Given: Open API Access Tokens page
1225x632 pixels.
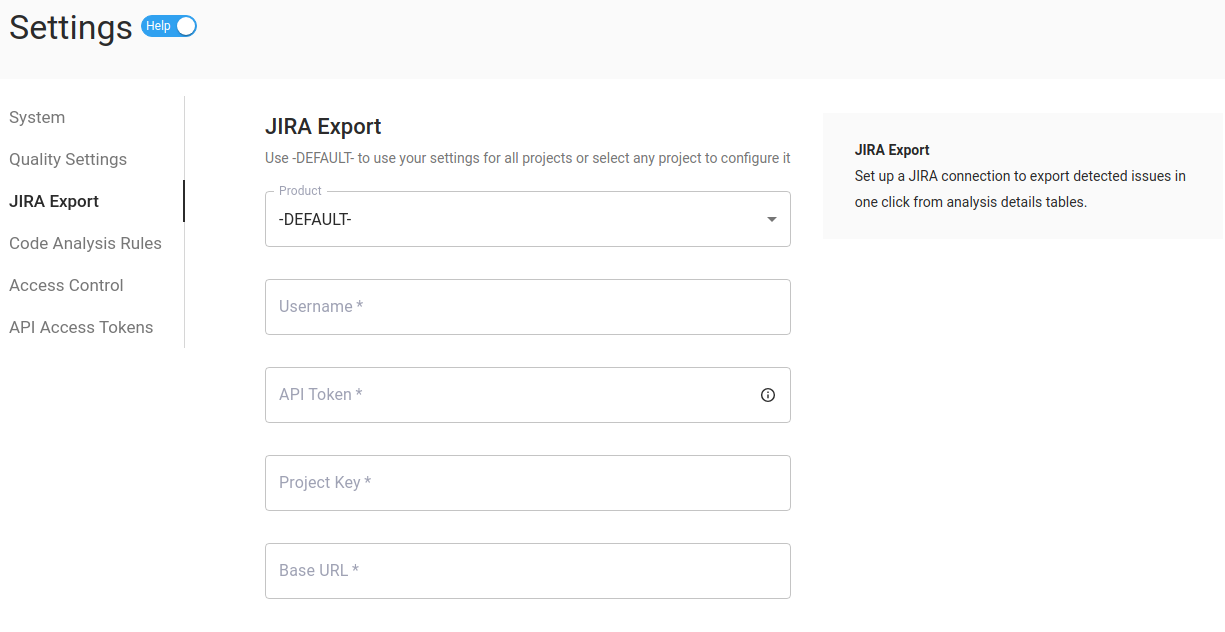Looking at the screenshot, I should pos(81,328).
